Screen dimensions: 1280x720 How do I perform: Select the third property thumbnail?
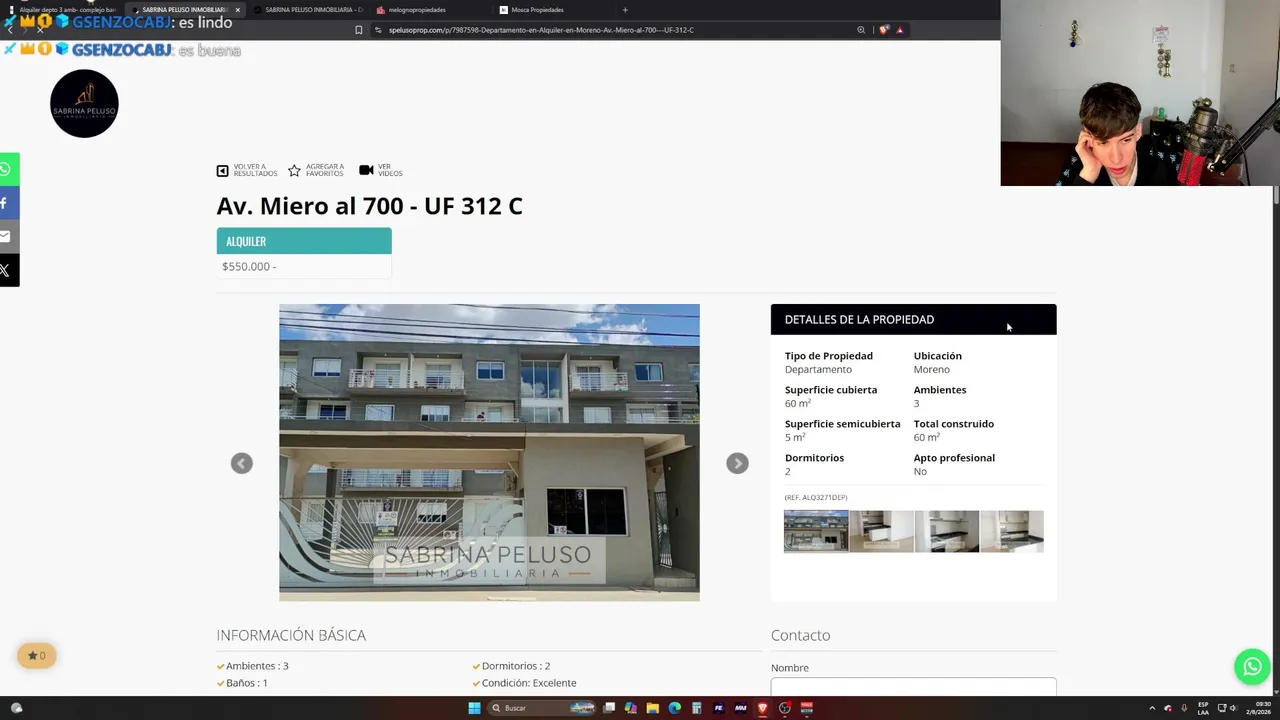point(946,531)
